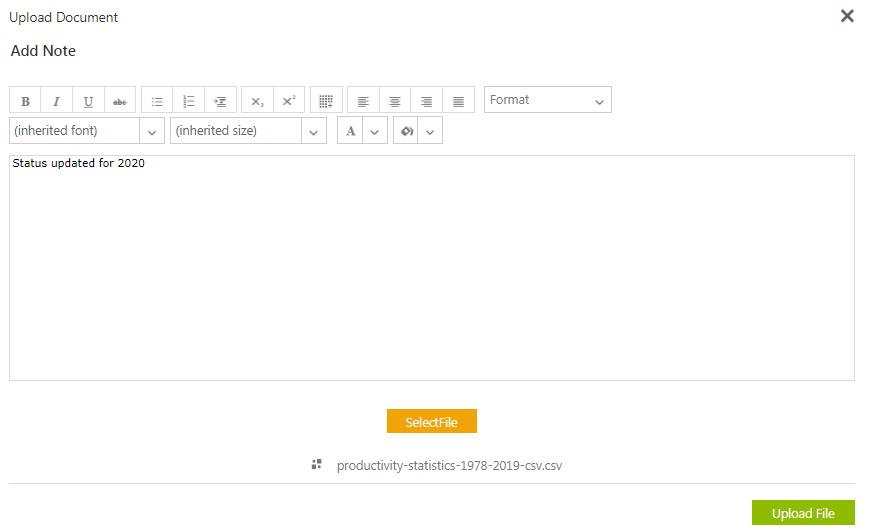869x529 pixels.
Task: Center align the text
Action: pos(395,101)
